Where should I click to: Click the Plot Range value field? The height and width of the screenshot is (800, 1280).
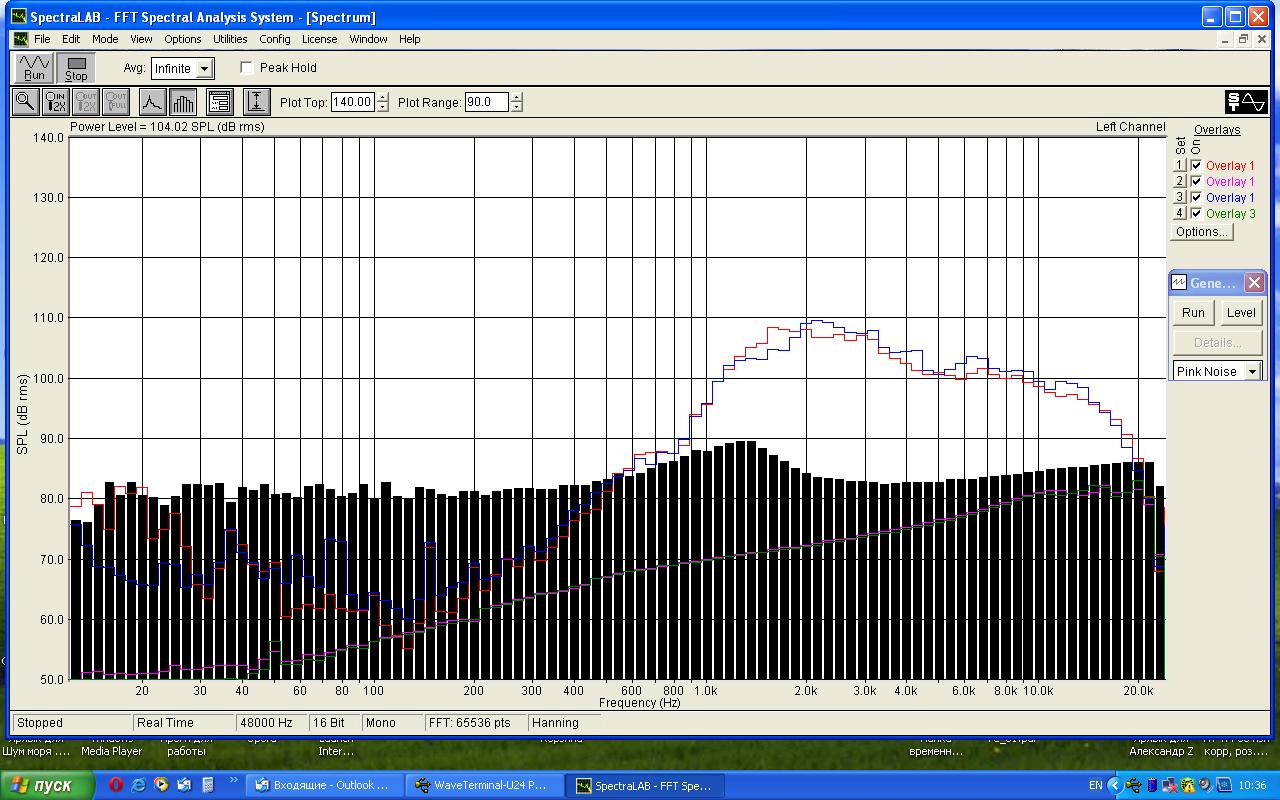487,102
